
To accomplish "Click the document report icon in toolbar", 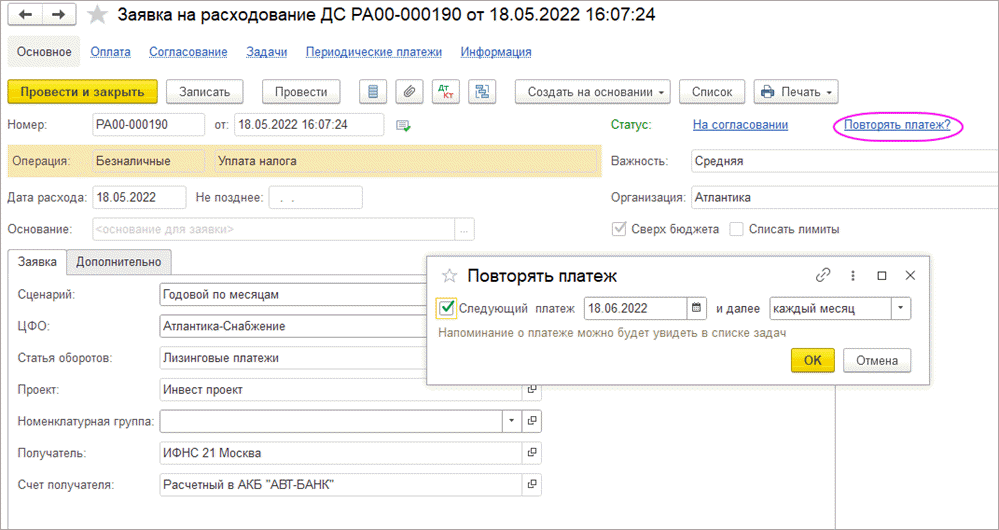I will coord(373,92).
